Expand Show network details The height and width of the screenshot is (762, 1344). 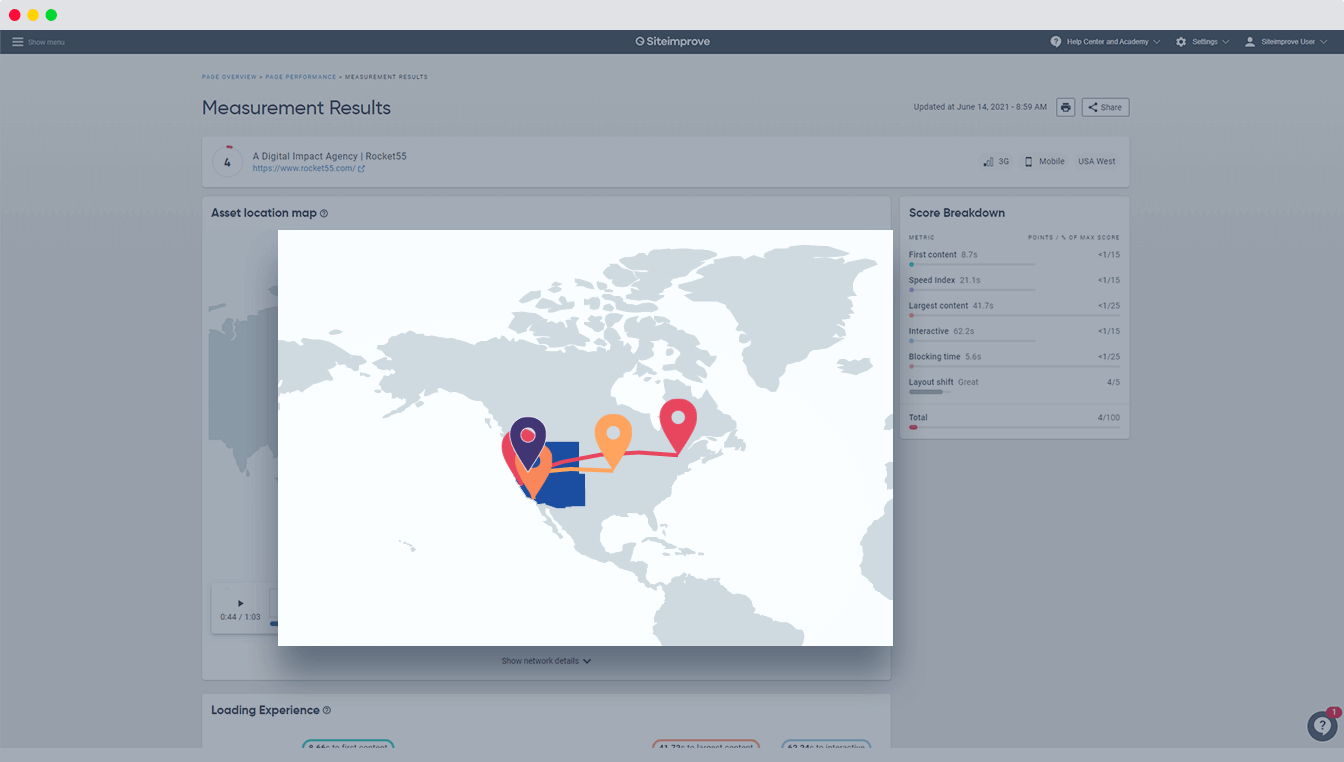click(546, 661)
